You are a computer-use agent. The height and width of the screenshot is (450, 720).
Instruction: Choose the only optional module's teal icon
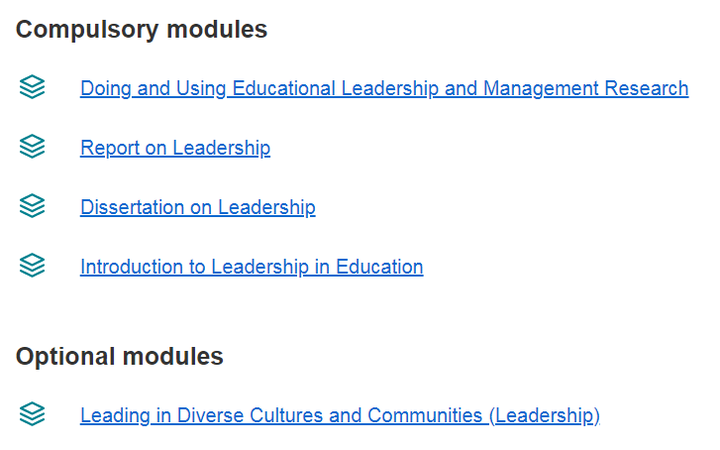click(32, 414)
